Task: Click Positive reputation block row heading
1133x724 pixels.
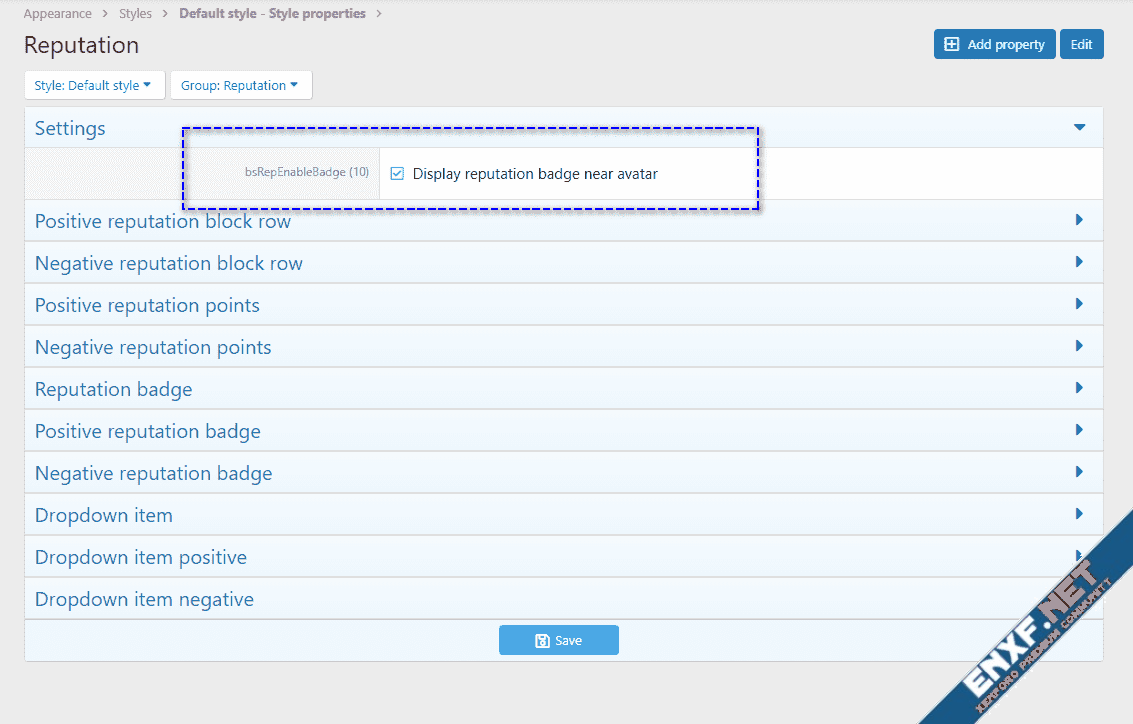Action: (x=163, y=221)
